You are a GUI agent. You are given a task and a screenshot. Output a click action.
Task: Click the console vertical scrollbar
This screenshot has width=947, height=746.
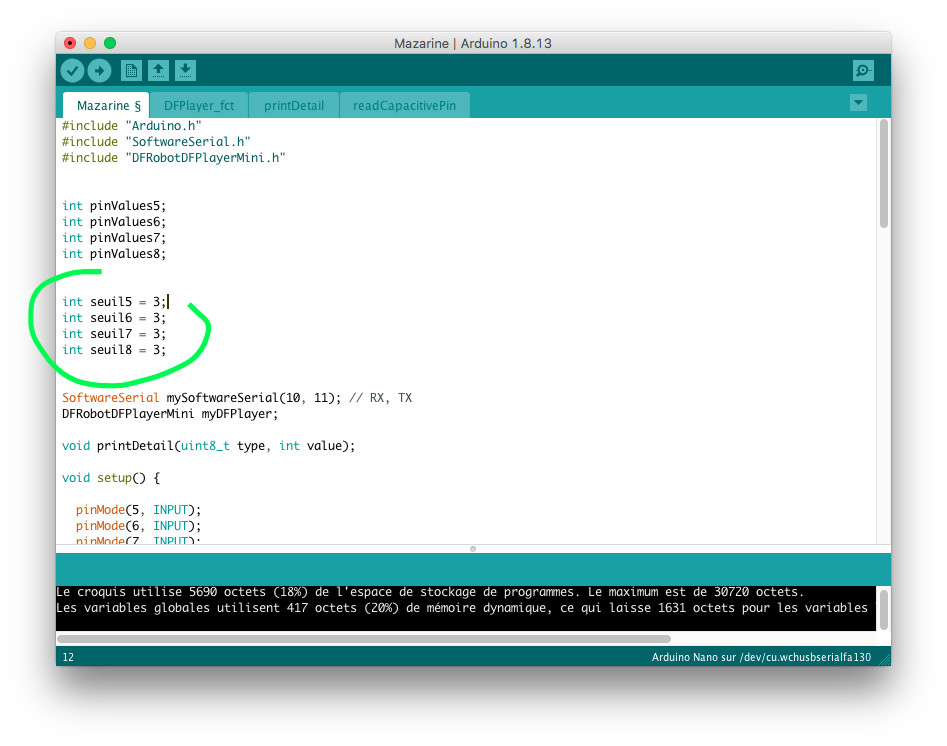click(883, 608)
